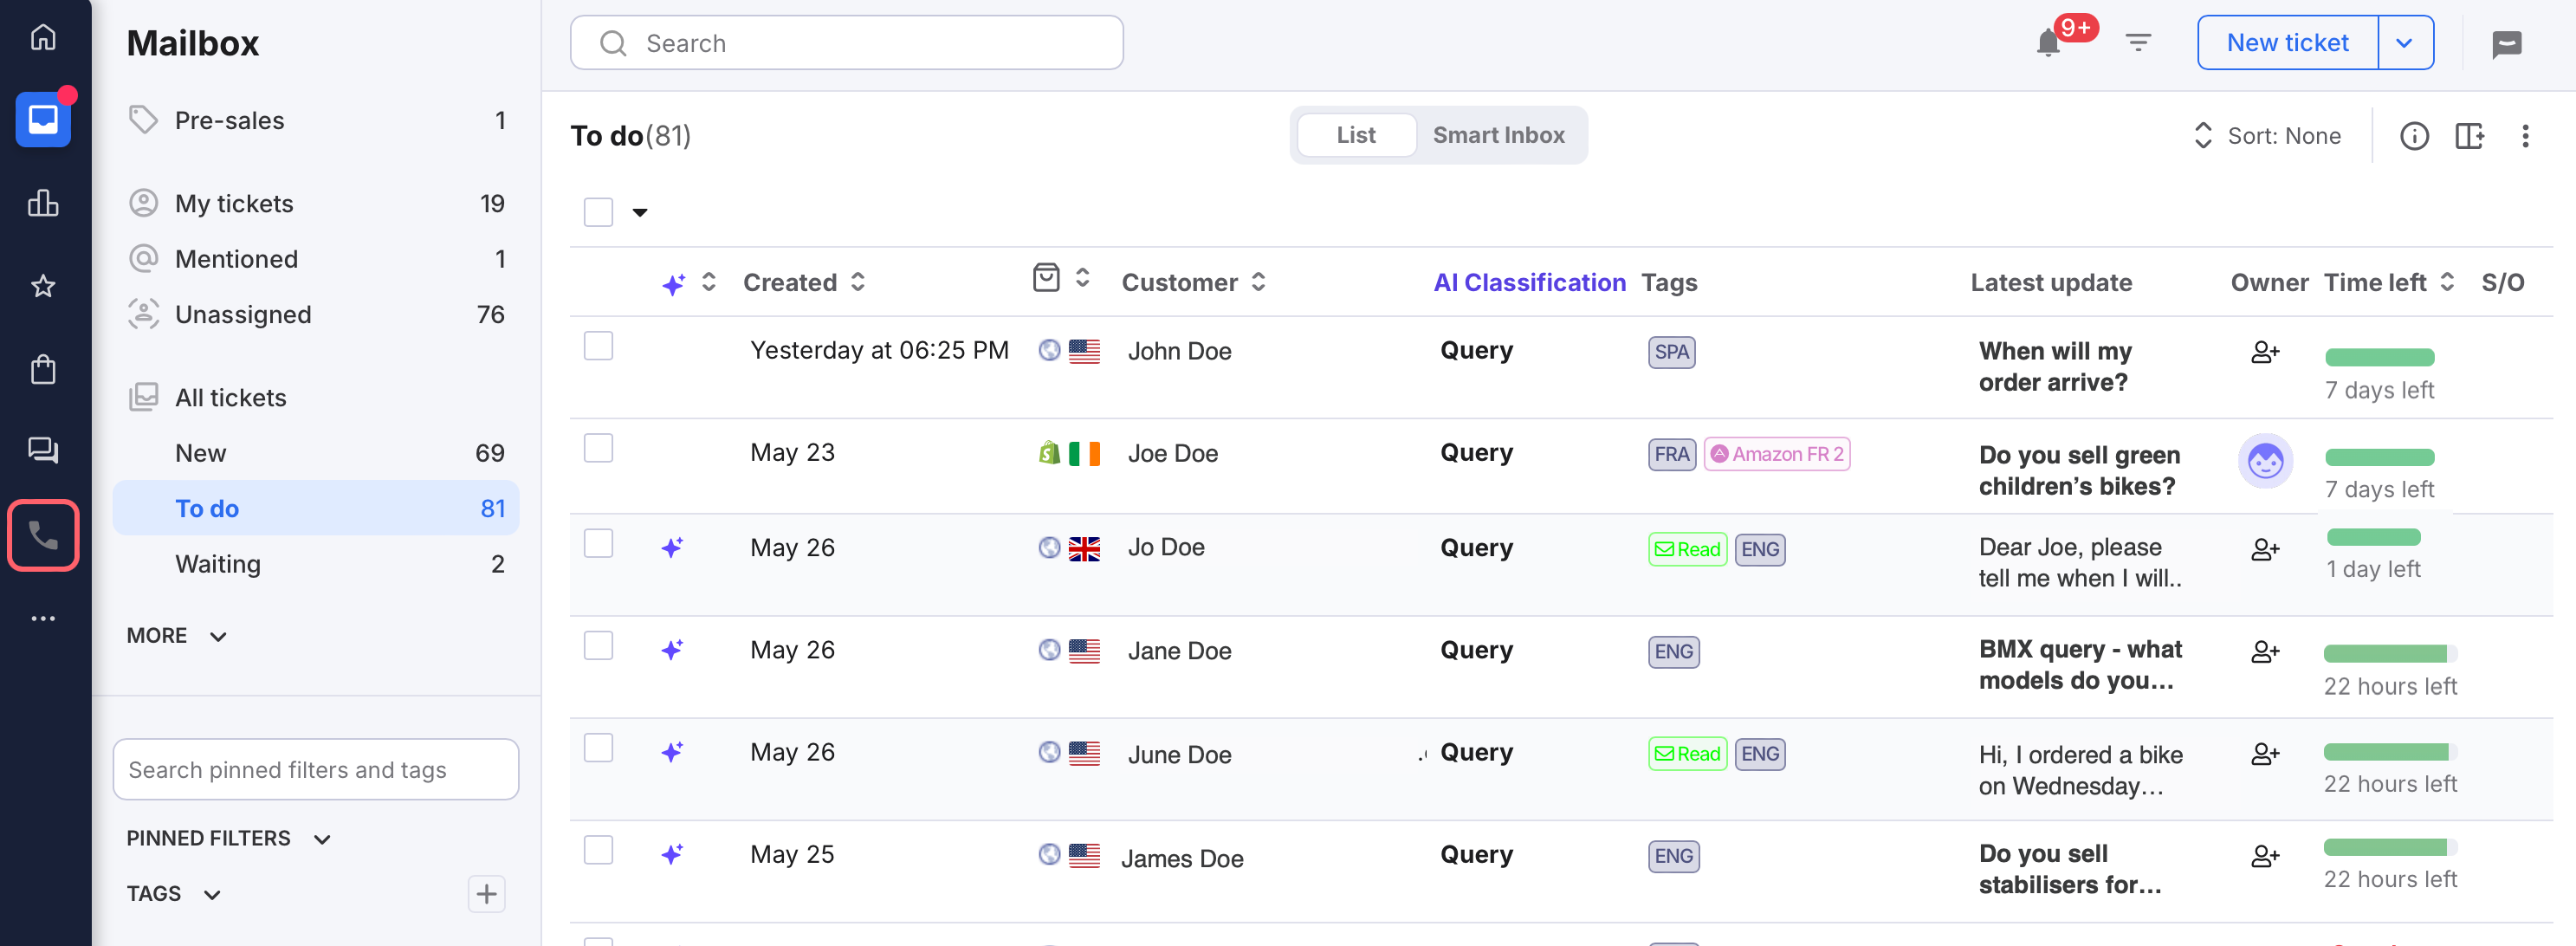The height and width of the screenshot is (946, 2576).
Task: Click the column layout settings icon
Action: coord(2469,136)
